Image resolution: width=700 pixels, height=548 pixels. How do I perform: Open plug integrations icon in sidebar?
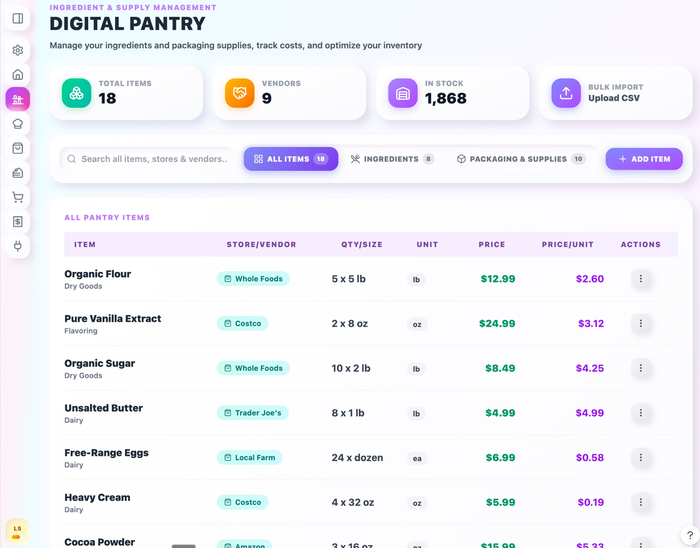(x=18, y=246)
